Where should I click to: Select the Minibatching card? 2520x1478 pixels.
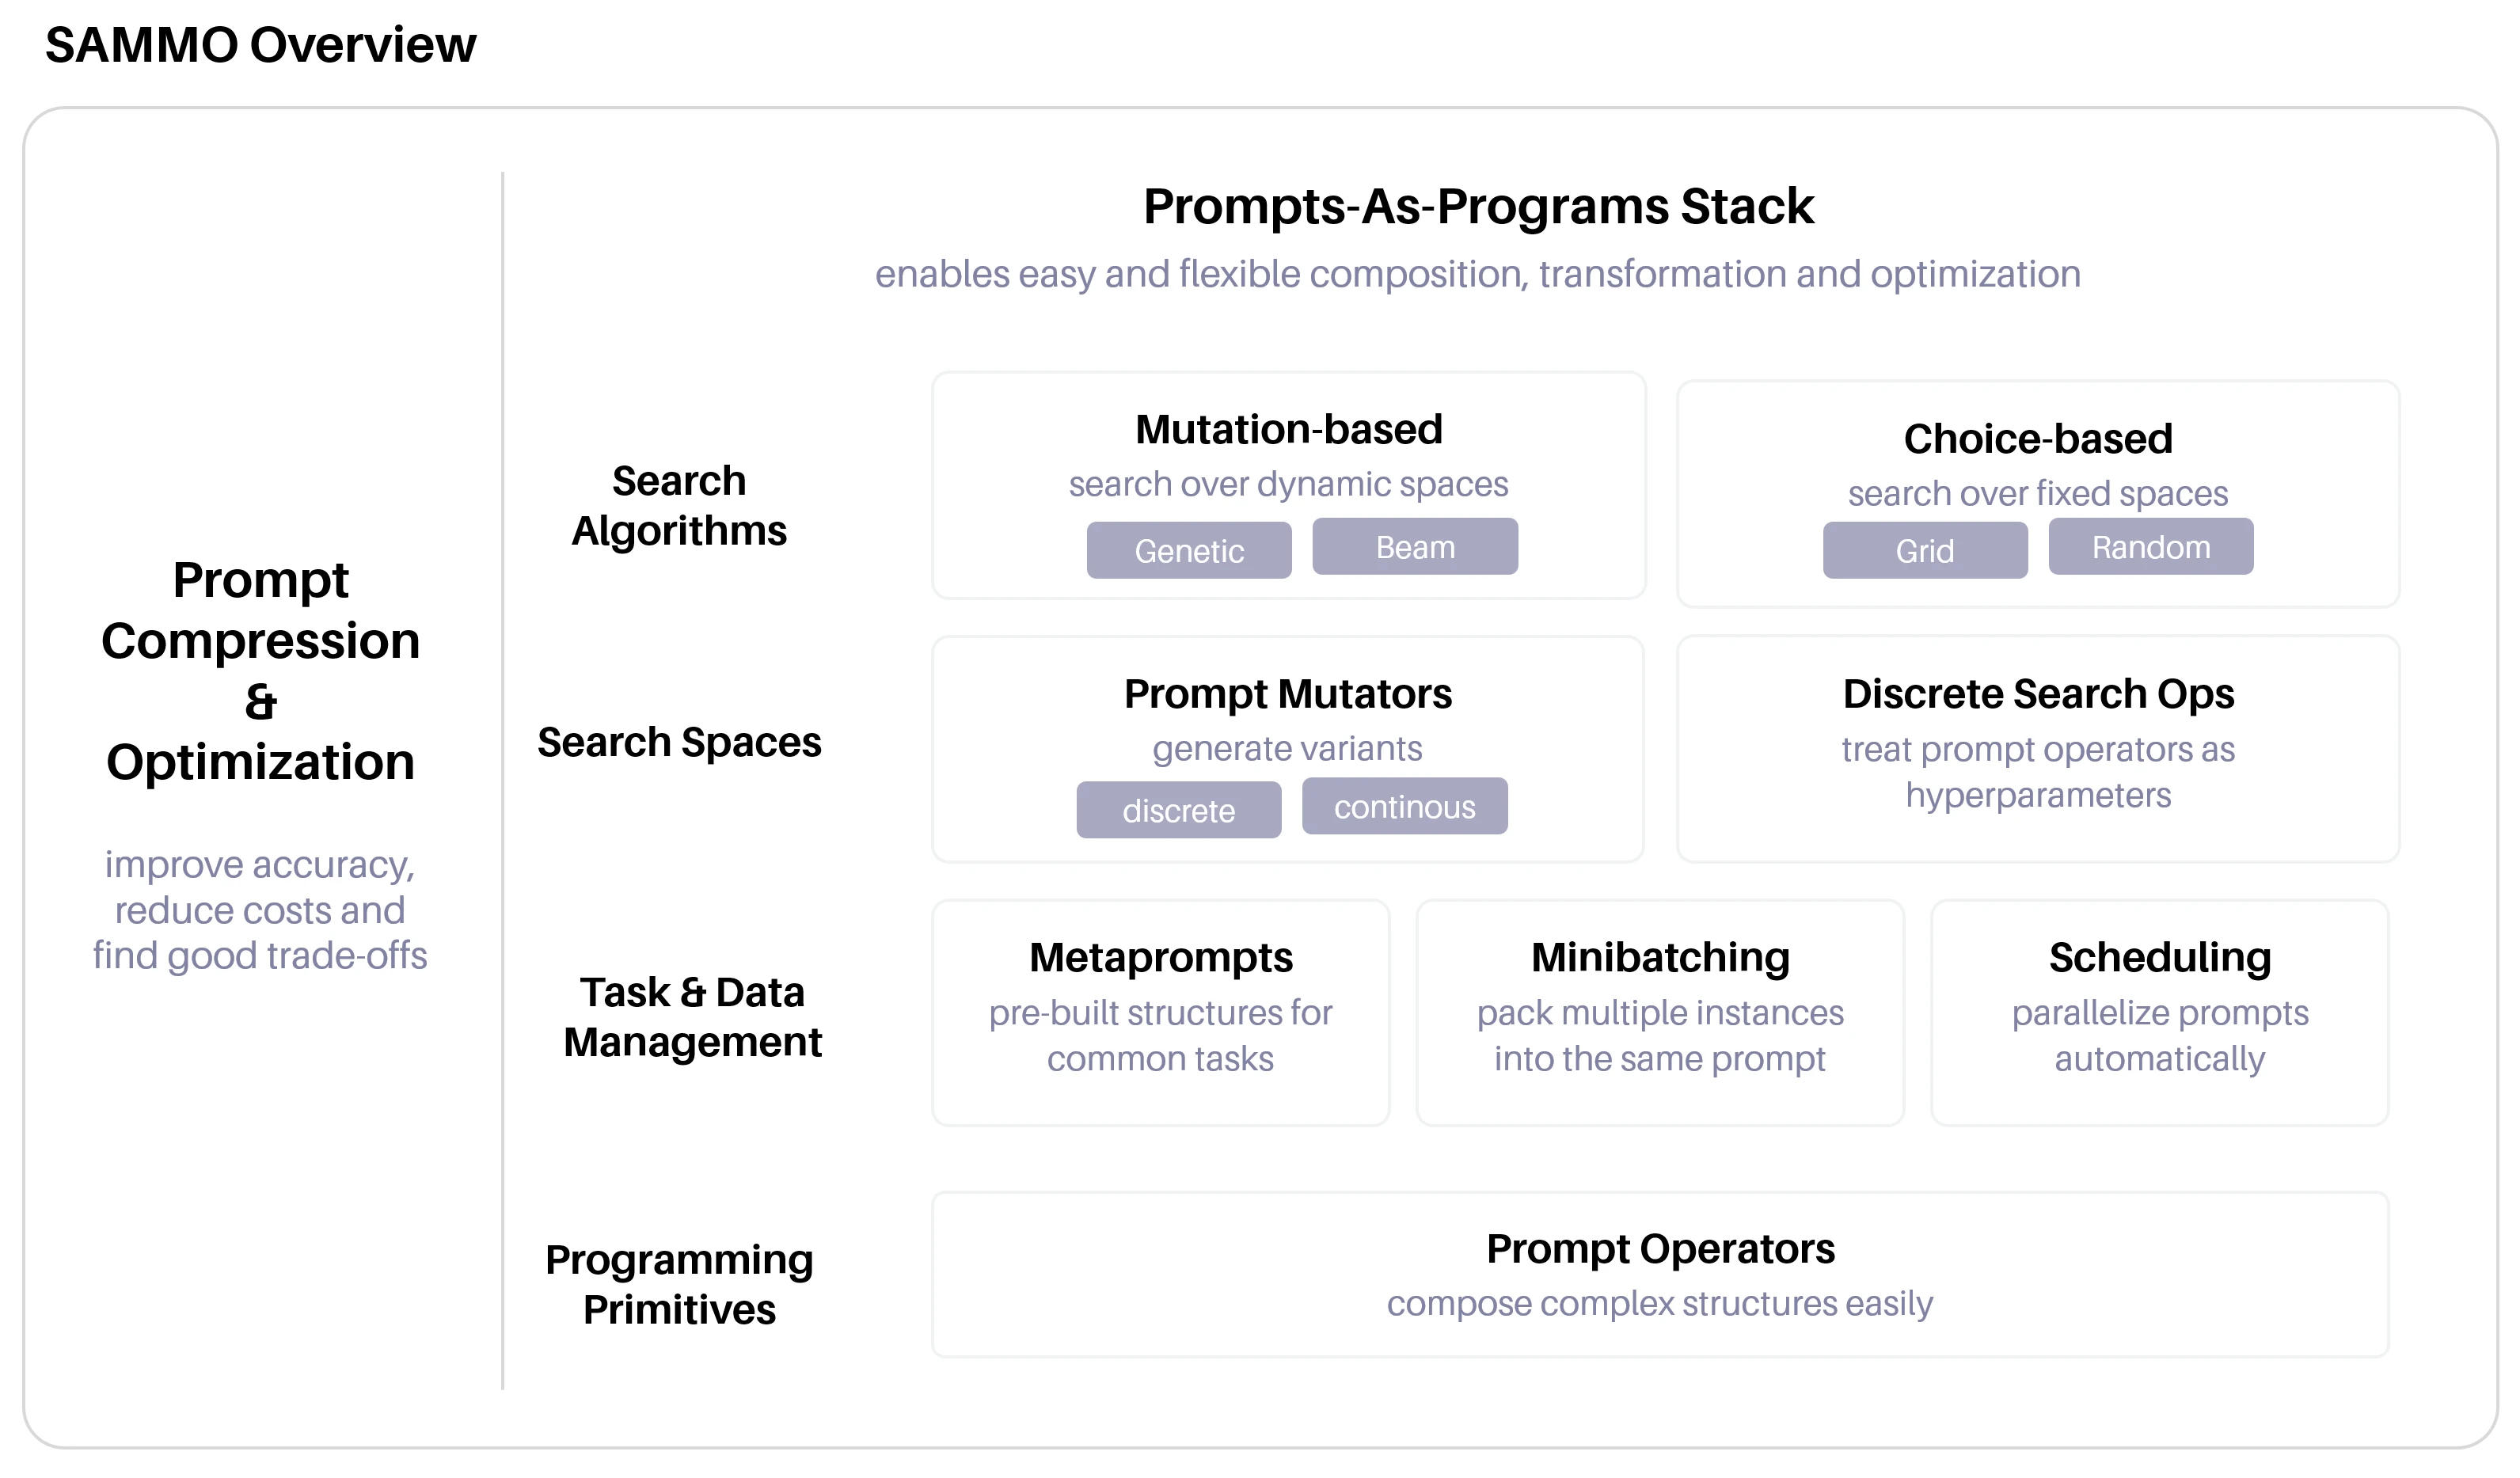coord(1660,1013)
